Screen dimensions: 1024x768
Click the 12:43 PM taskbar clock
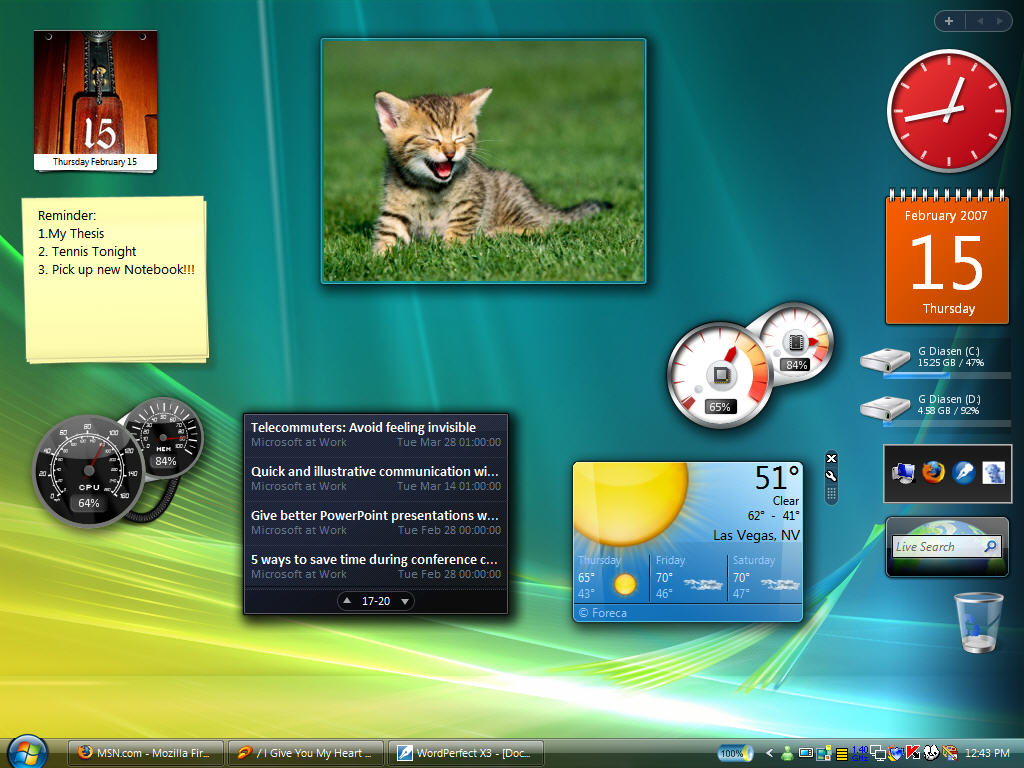987,753
